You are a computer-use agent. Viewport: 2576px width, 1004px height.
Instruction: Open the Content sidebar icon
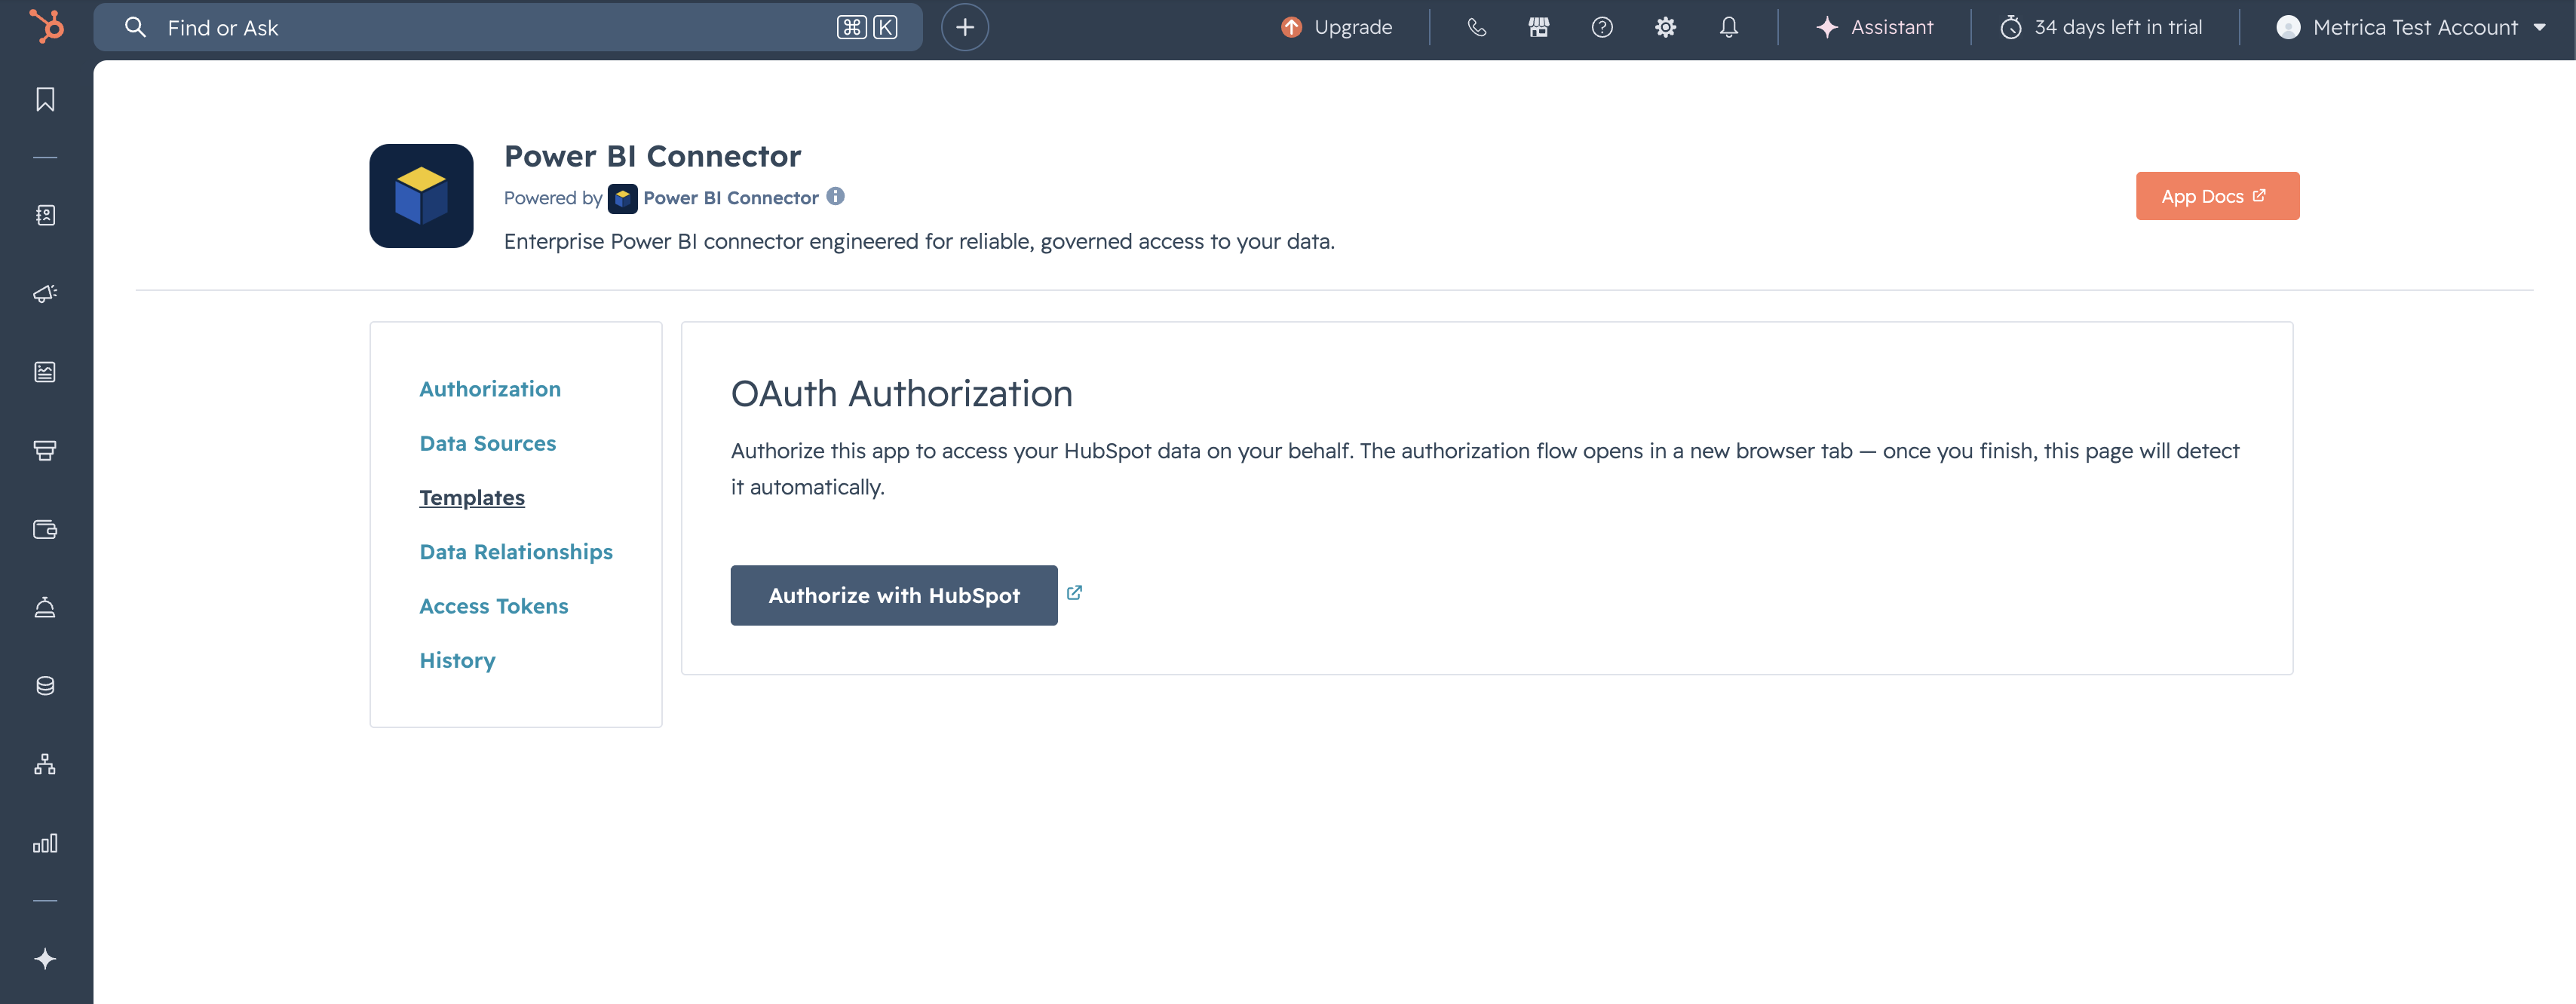tap(45, 372)
